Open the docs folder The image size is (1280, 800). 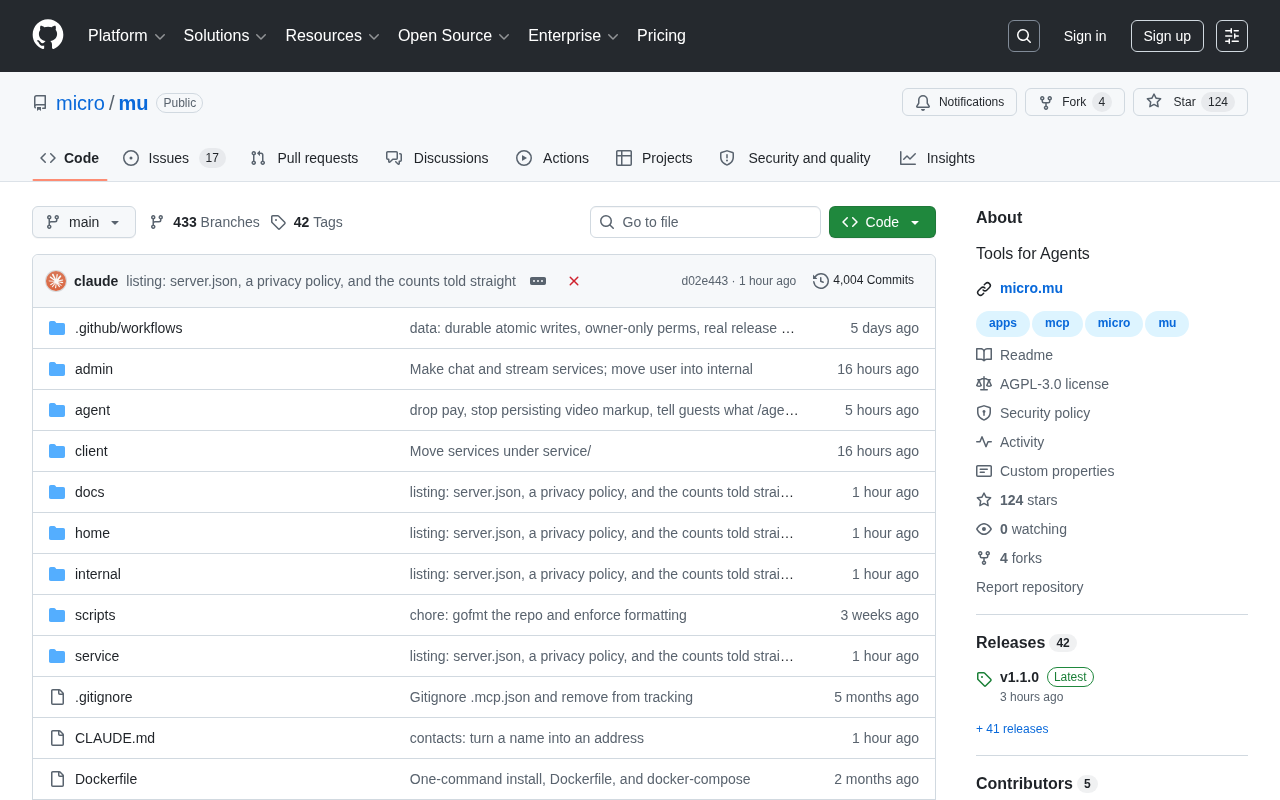pos(90,492)
